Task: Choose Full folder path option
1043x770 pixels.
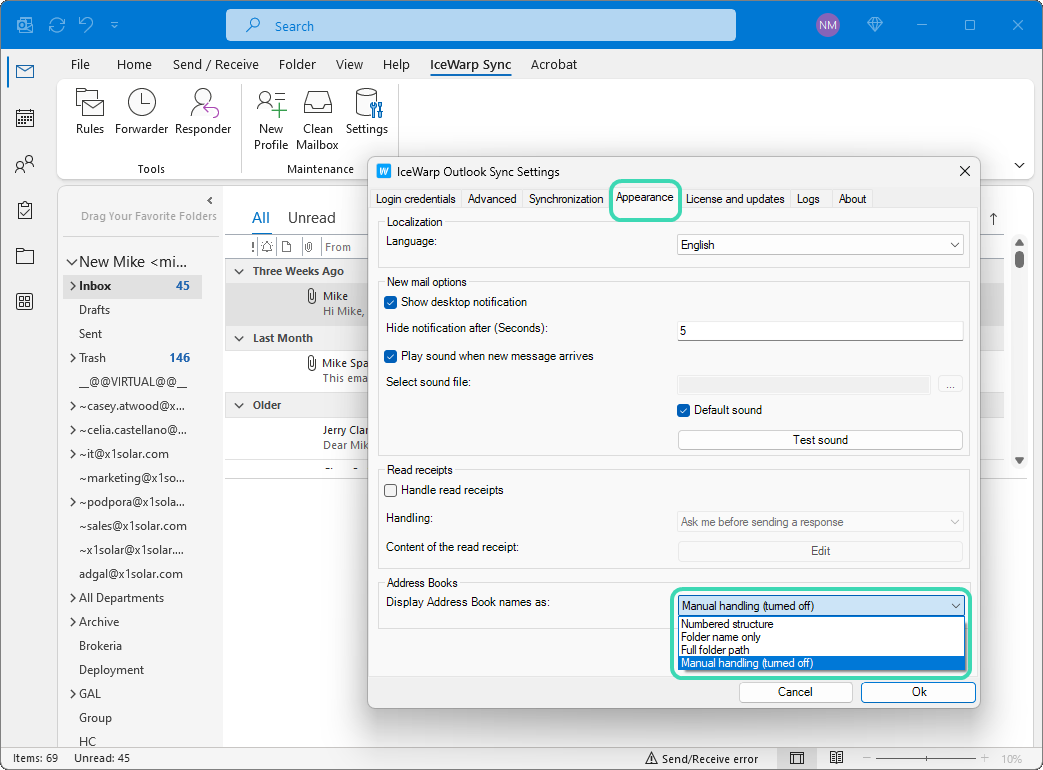Action: coord(715,650)
